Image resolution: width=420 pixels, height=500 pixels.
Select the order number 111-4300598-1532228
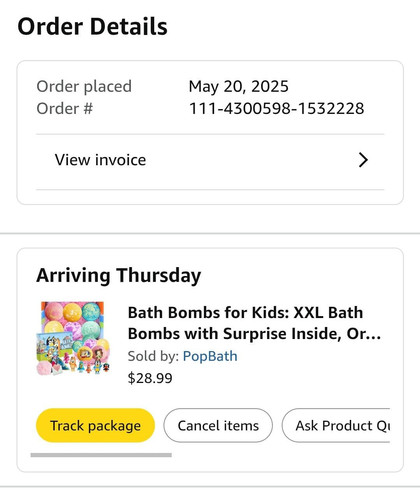click(x=276, y=109)
